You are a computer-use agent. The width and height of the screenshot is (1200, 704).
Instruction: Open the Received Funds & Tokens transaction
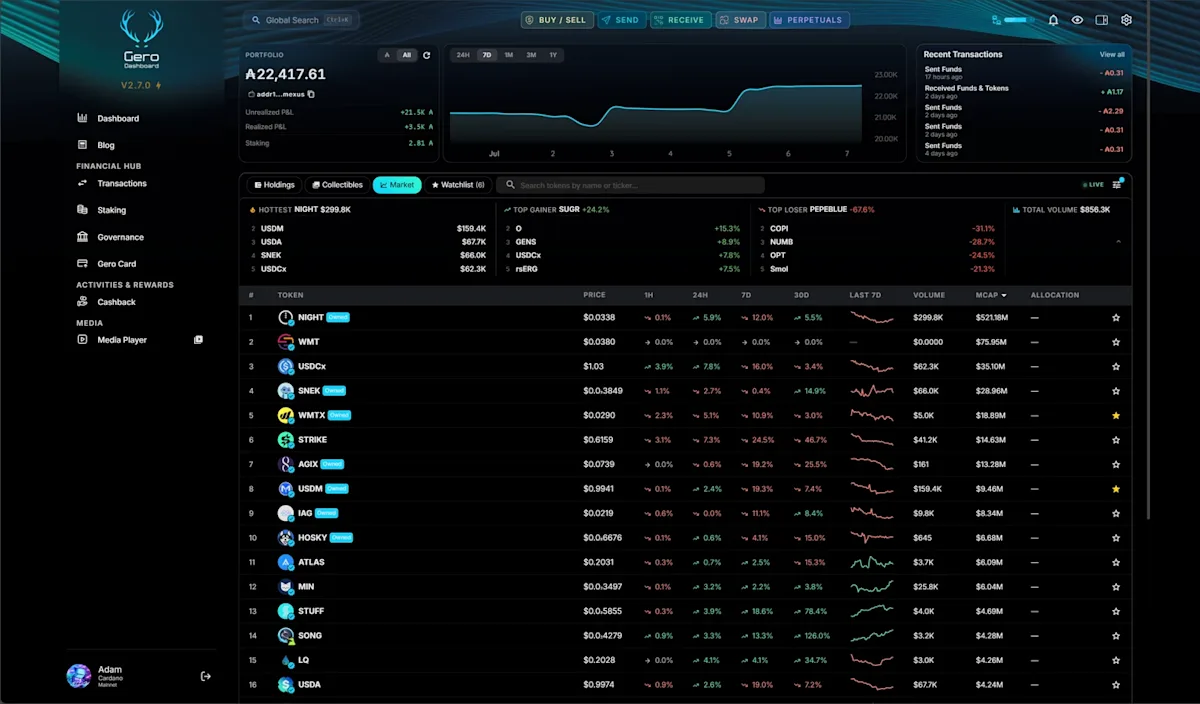(1024, 92)
